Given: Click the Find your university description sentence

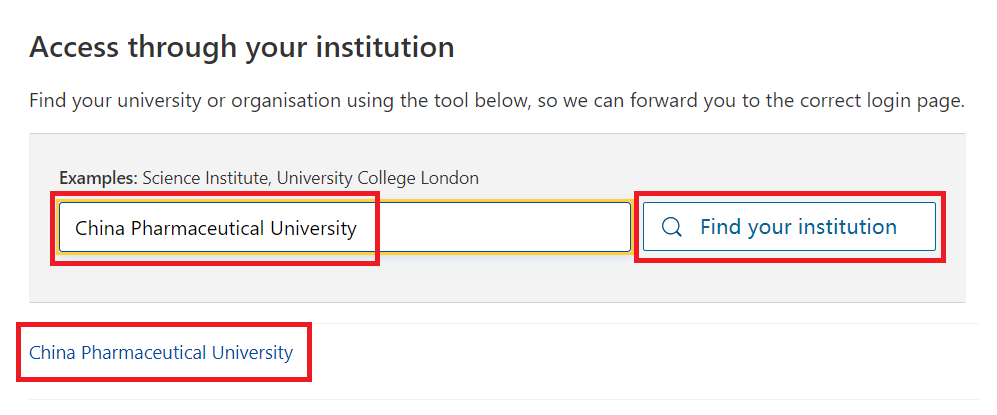Looking at the screenshot, I should coord(496,101).
